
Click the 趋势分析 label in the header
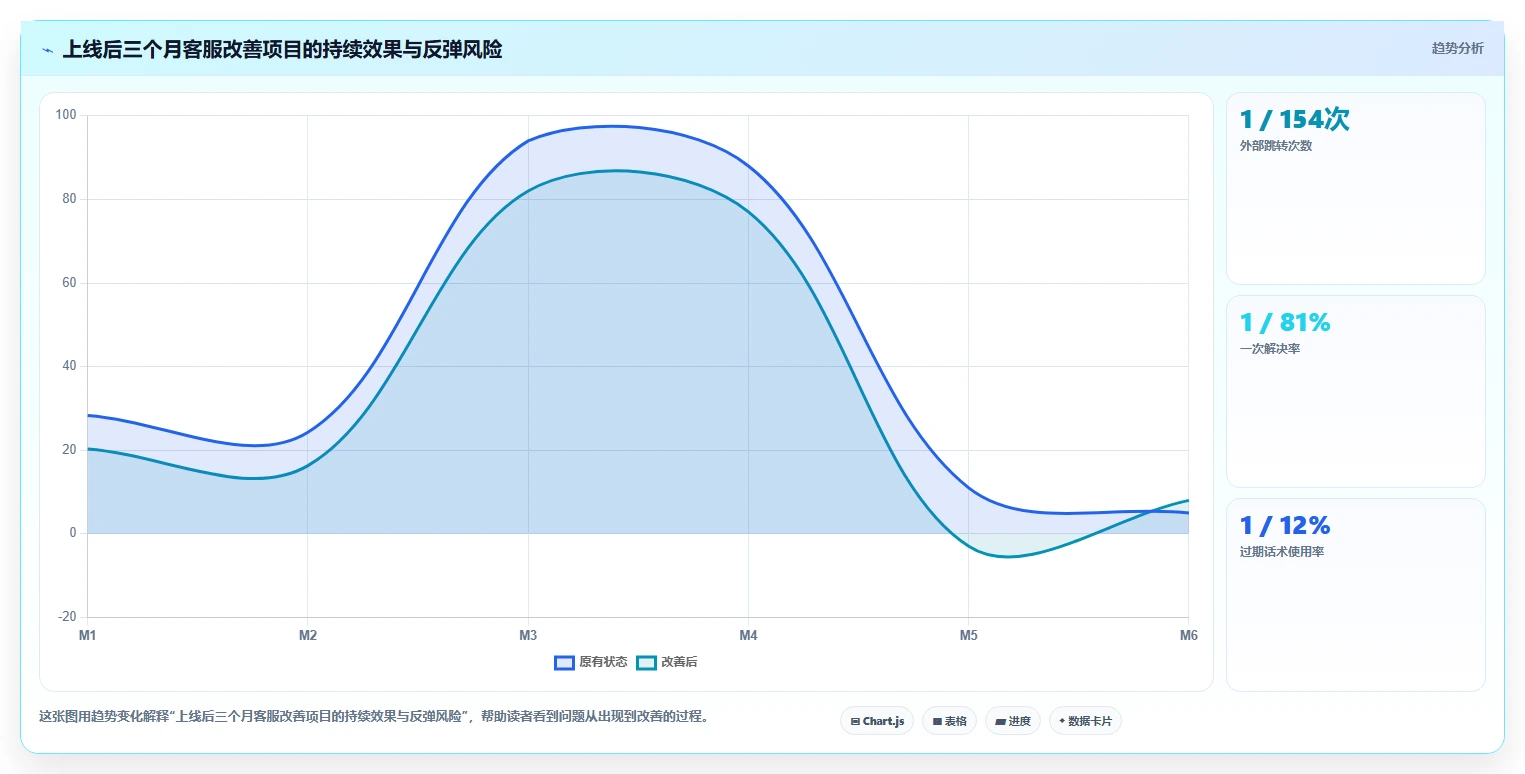point(1457,48)
